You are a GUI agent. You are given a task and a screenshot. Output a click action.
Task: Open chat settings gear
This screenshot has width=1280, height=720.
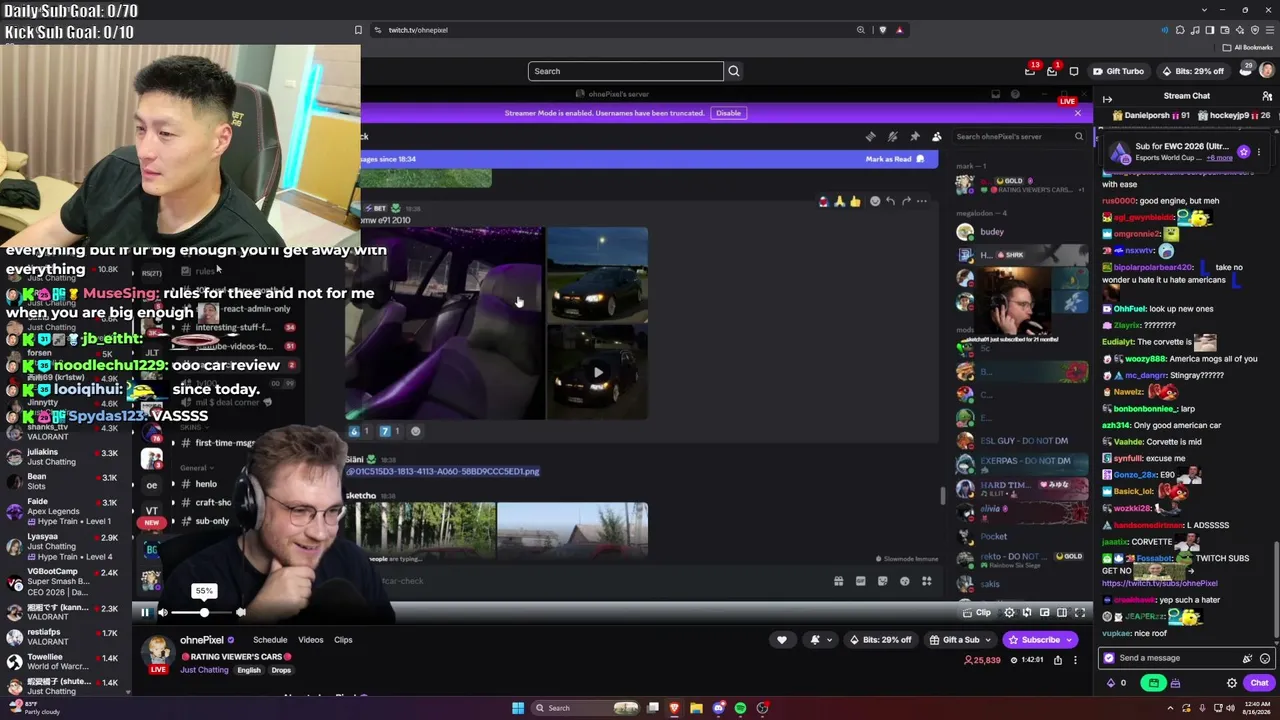pos(1232,683)
